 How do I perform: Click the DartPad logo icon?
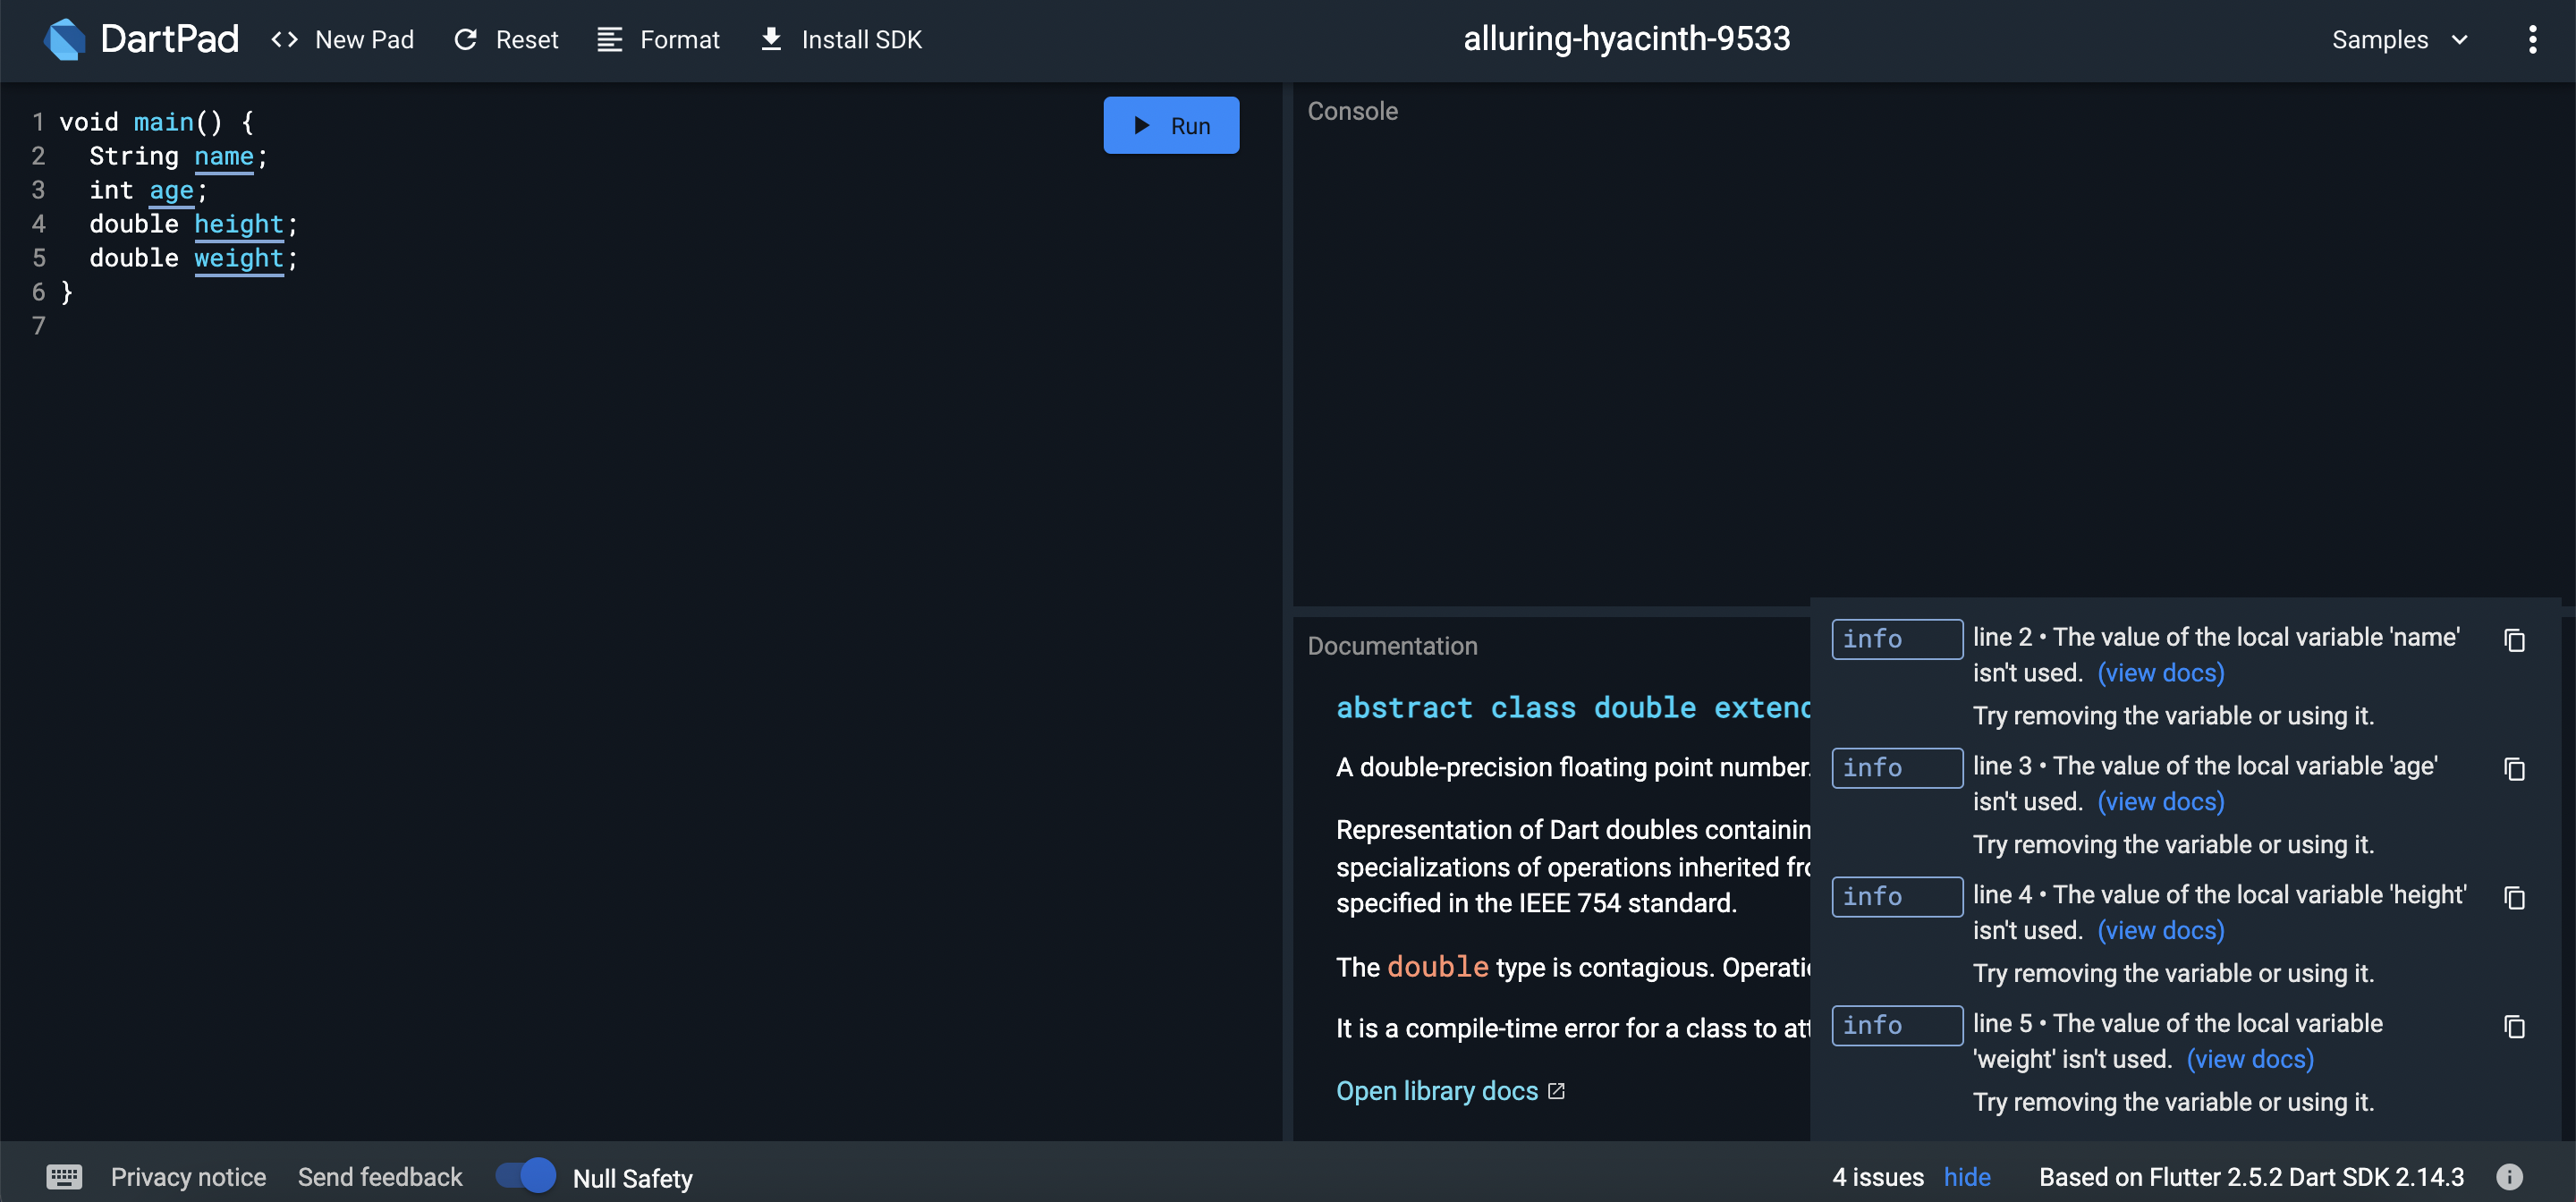click(65, 39)
